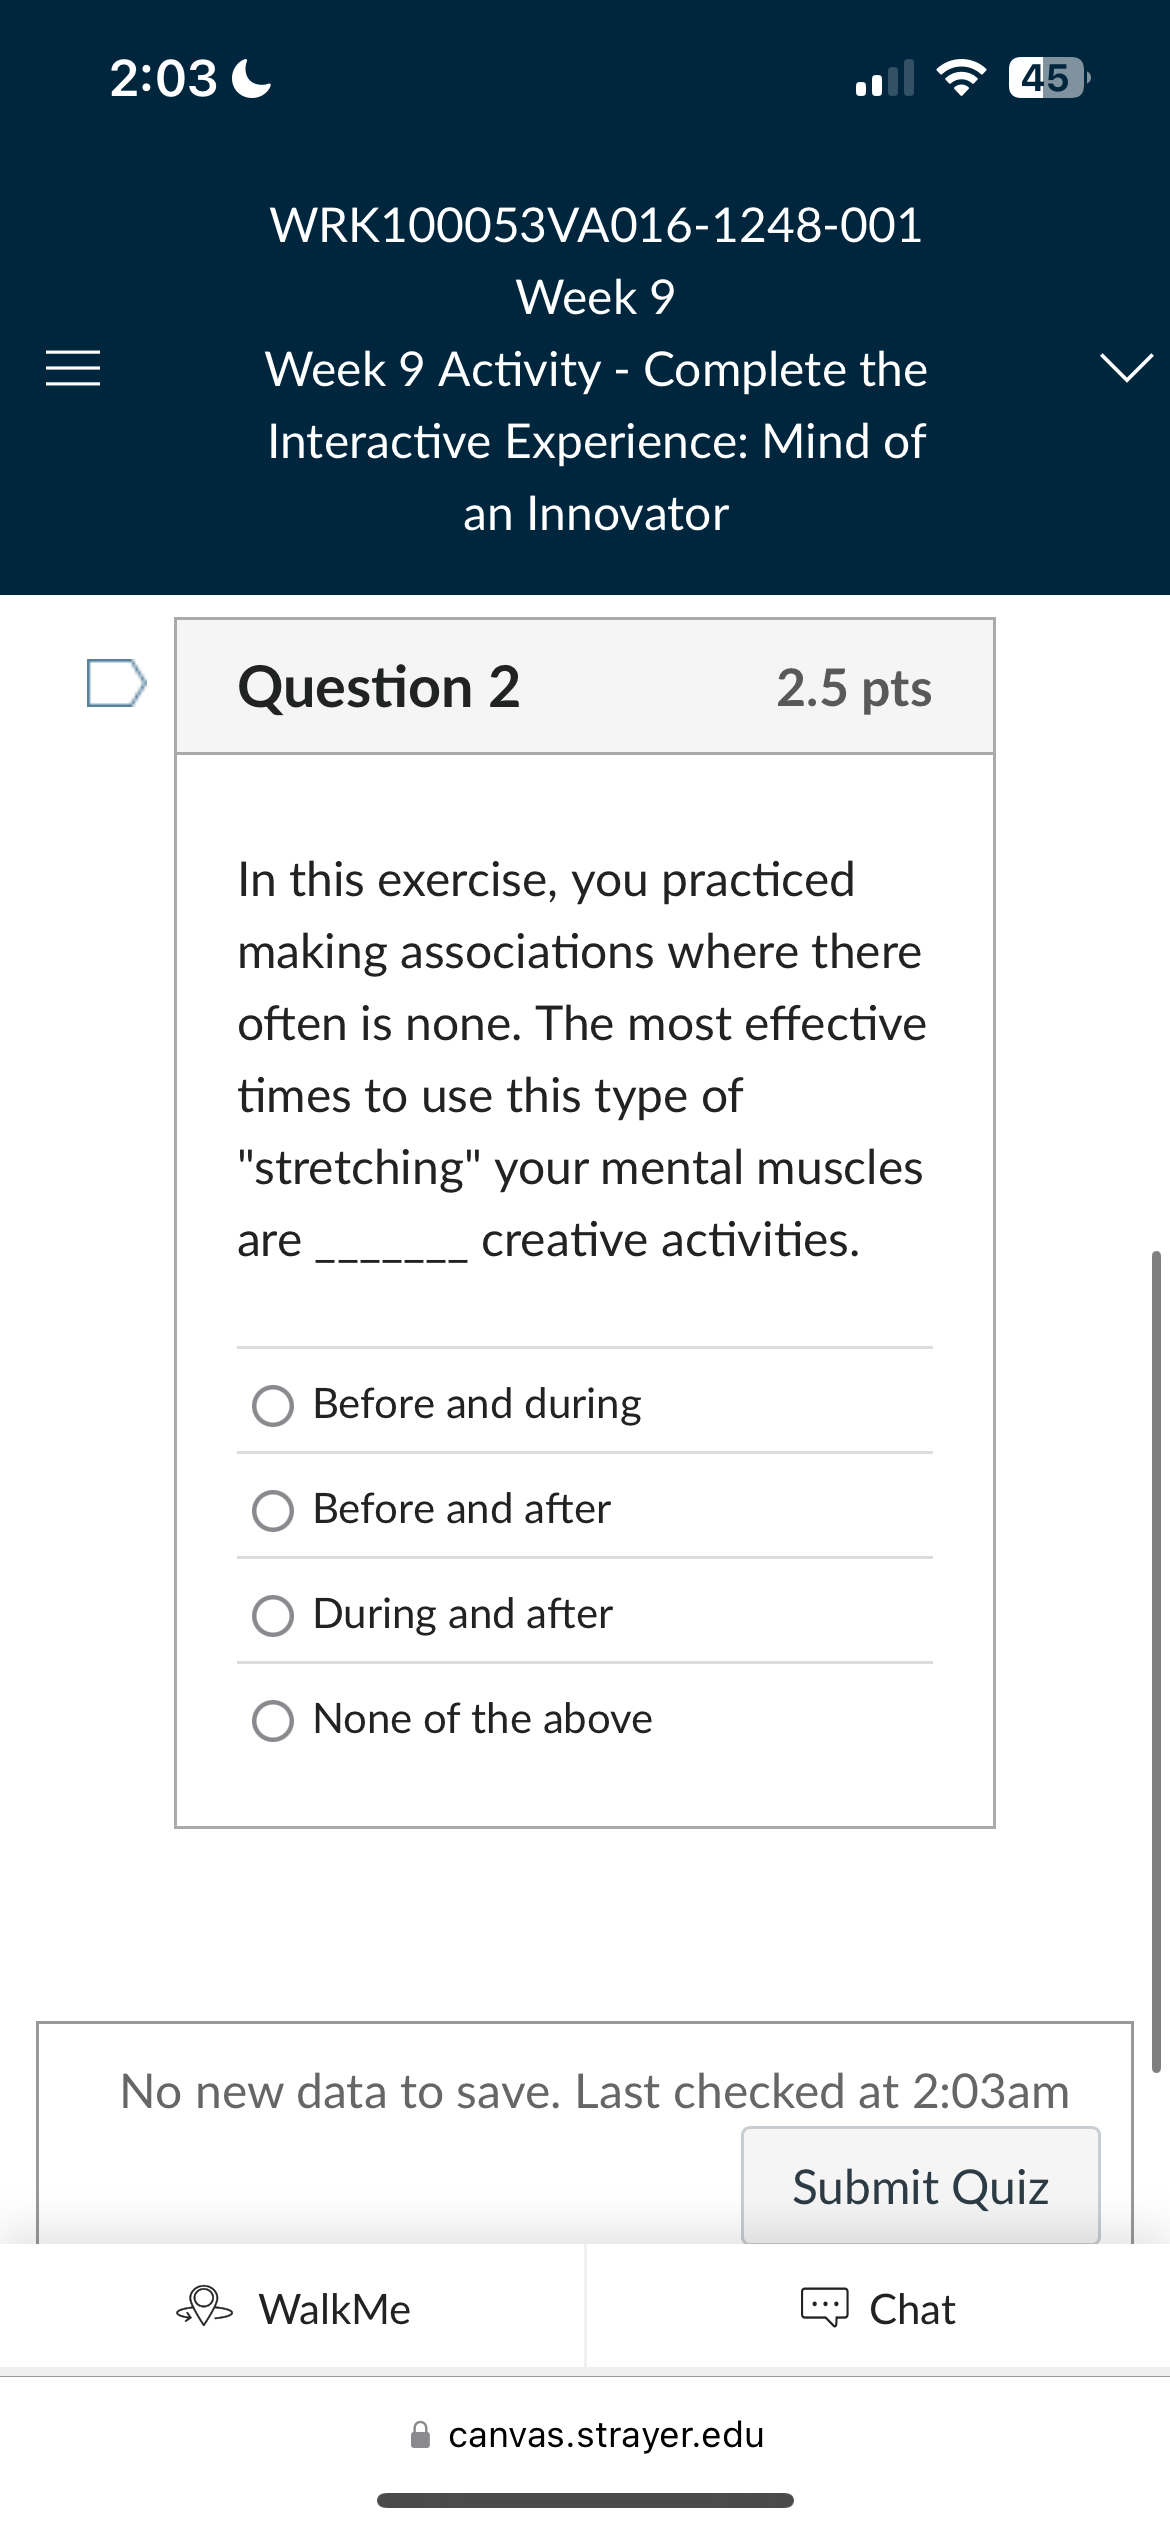Screen dimensions: 1170x2532
Task: Select the 'Before and during' answer option
Action: point(273,1406)
